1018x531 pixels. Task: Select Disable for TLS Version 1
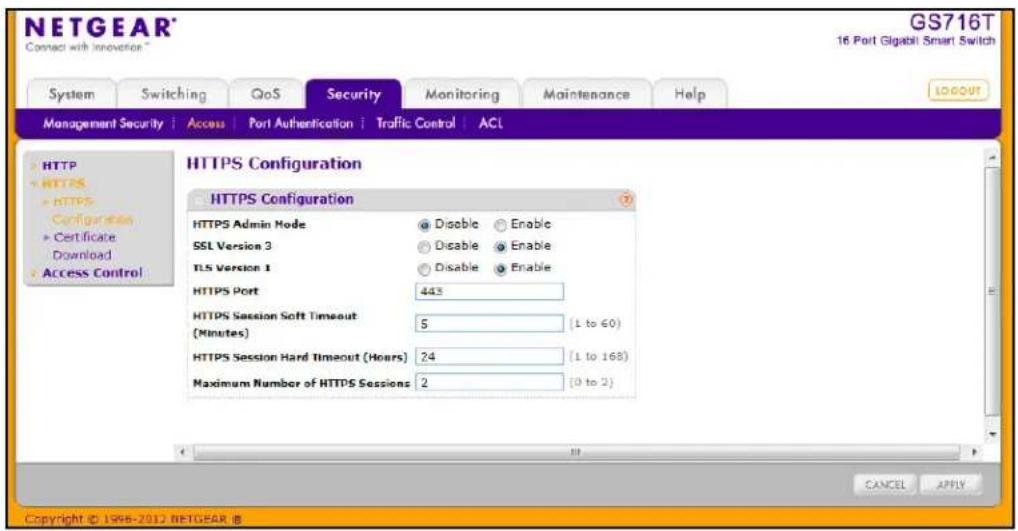(x=424, y=269)
